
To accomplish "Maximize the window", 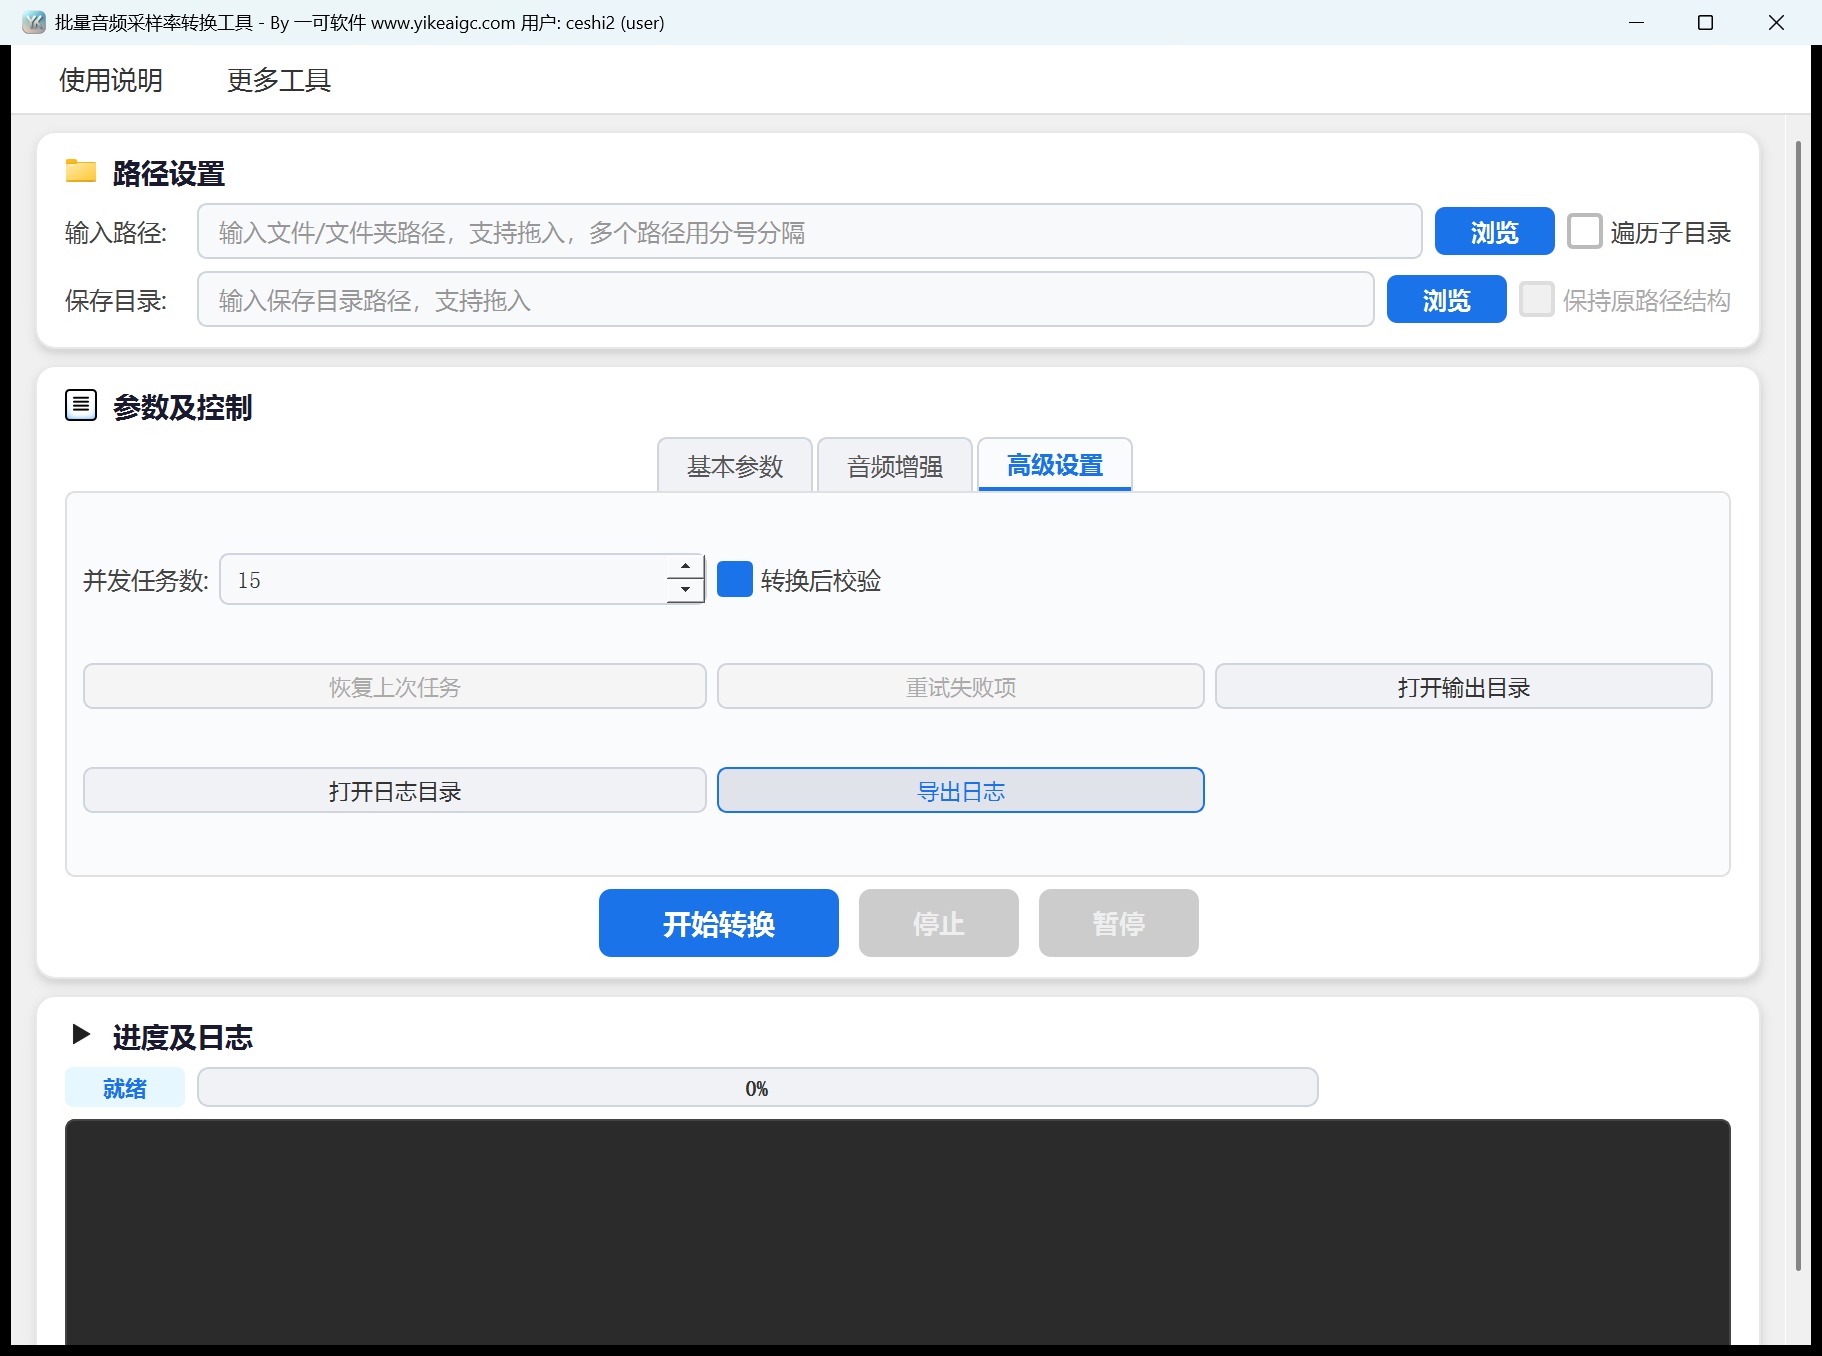I will [1706, 22].
